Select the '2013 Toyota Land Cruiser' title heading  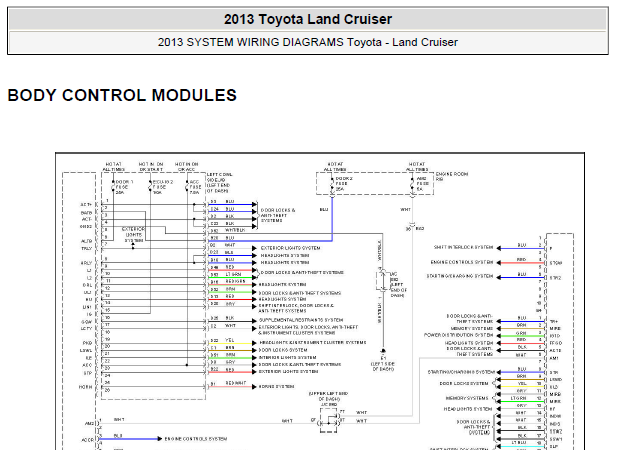click(x=308, y=19)
